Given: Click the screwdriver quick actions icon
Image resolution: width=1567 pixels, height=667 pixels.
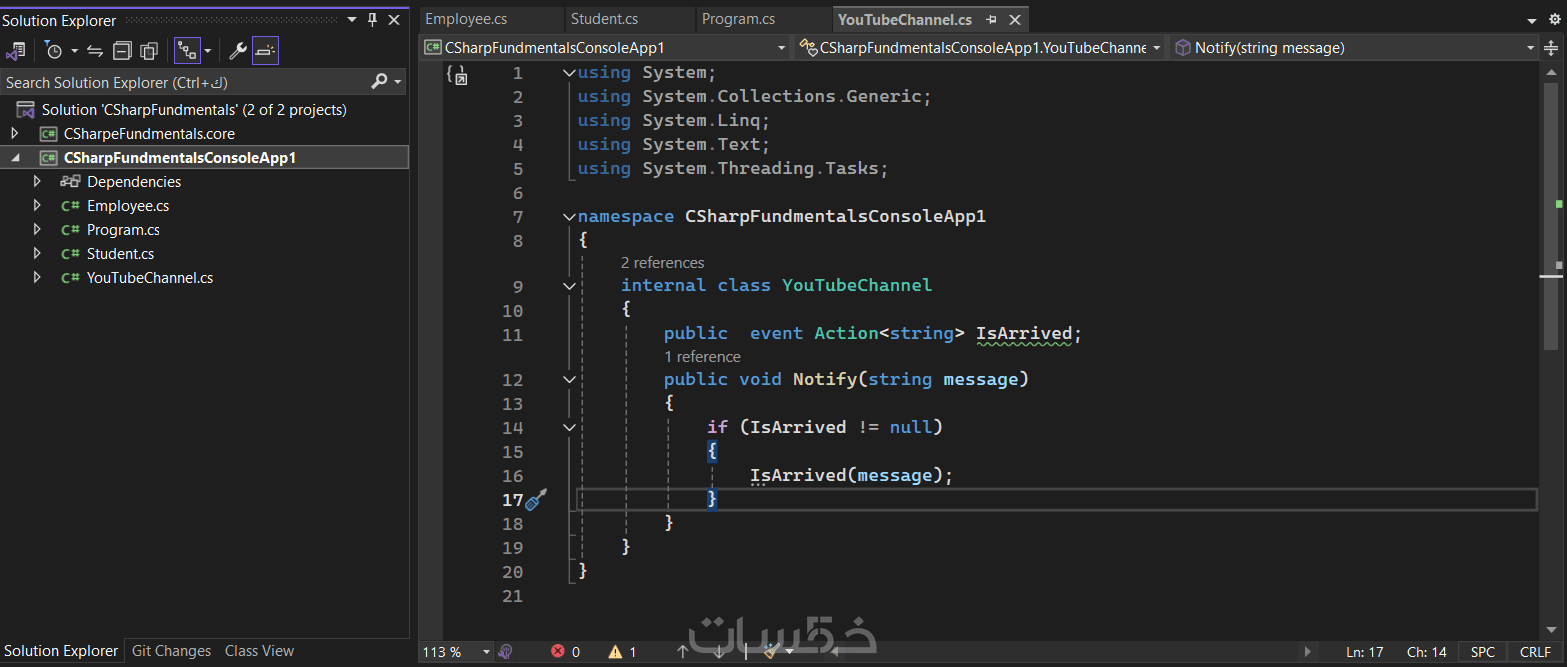Looking at the screenshot, I should pos(536,499).
